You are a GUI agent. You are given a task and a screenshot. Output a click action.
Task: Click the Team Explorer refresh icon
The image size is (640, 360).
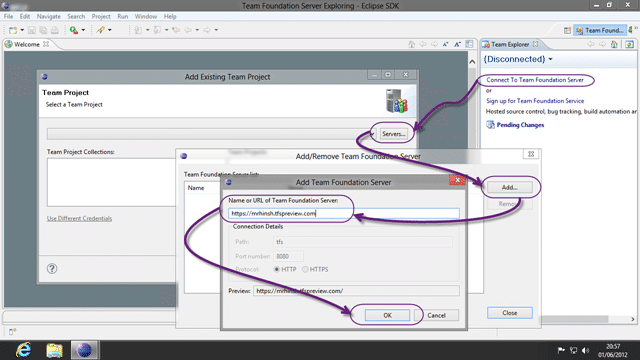[629, 44]
